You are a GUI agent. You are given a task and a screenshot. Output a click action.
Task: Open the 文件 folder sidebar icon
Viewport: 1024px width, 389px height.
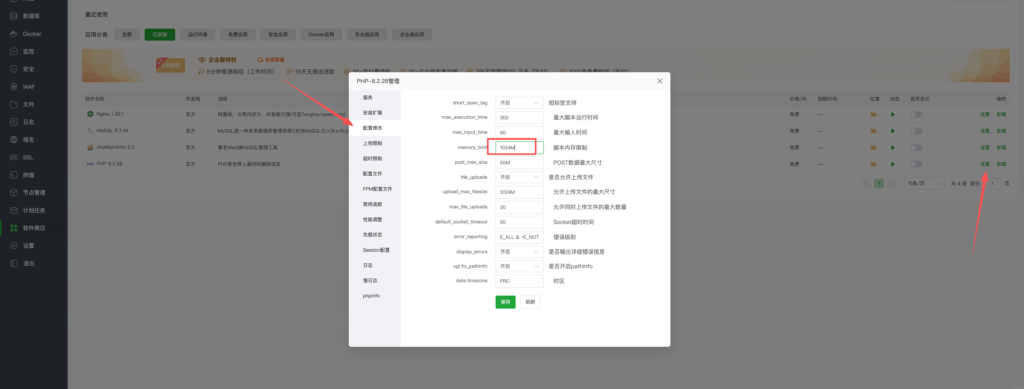14,104
